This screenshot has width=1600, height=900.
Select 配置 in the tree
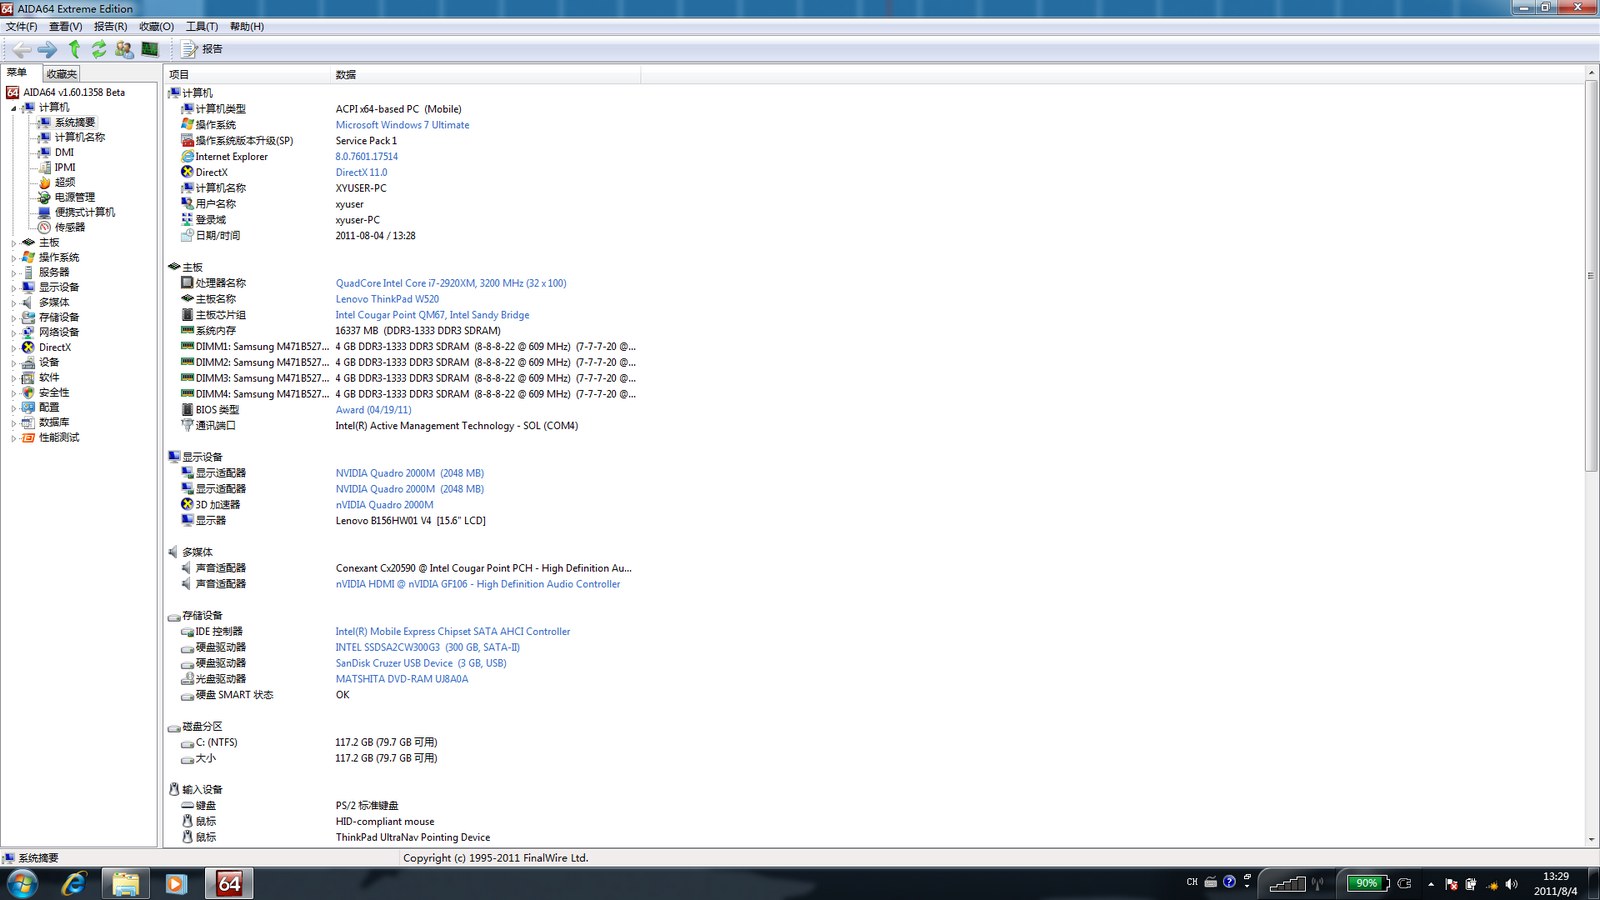[49, 408]
